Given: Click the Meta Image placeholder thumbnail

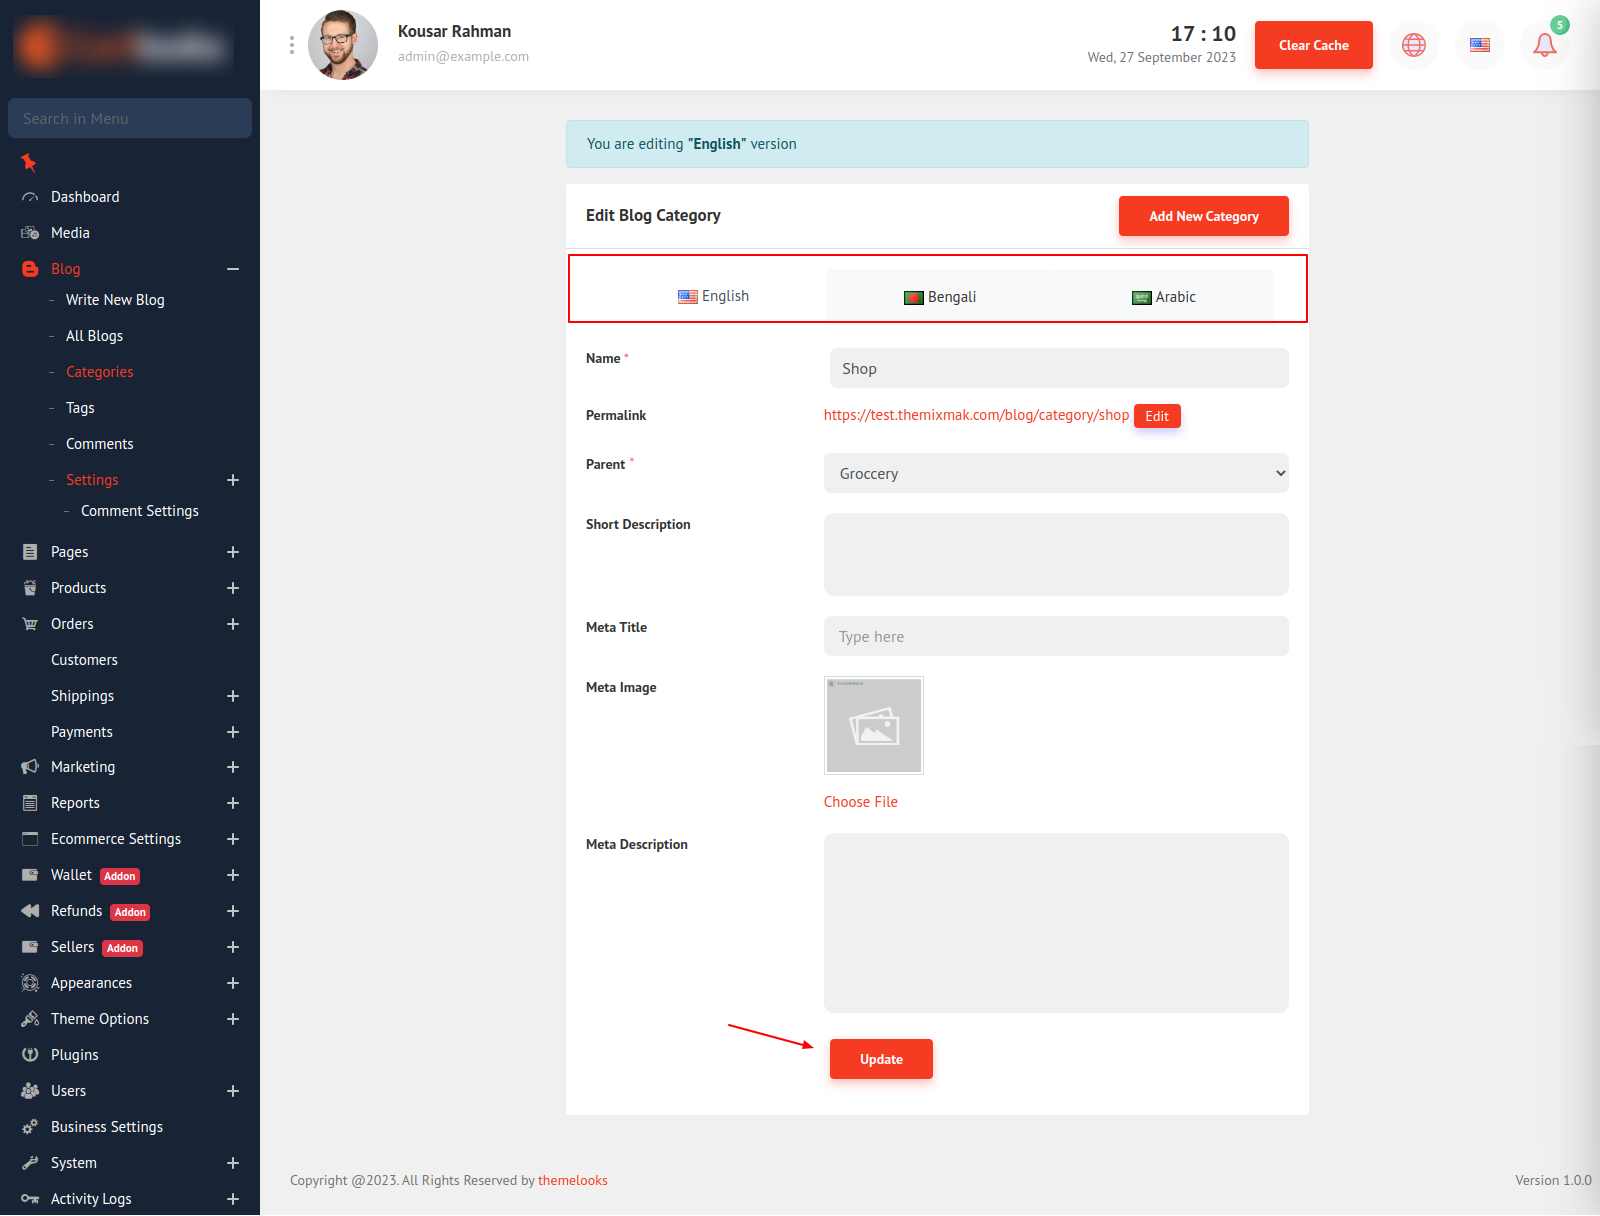Looking at the screenshot, I should [x=874, y=726].
